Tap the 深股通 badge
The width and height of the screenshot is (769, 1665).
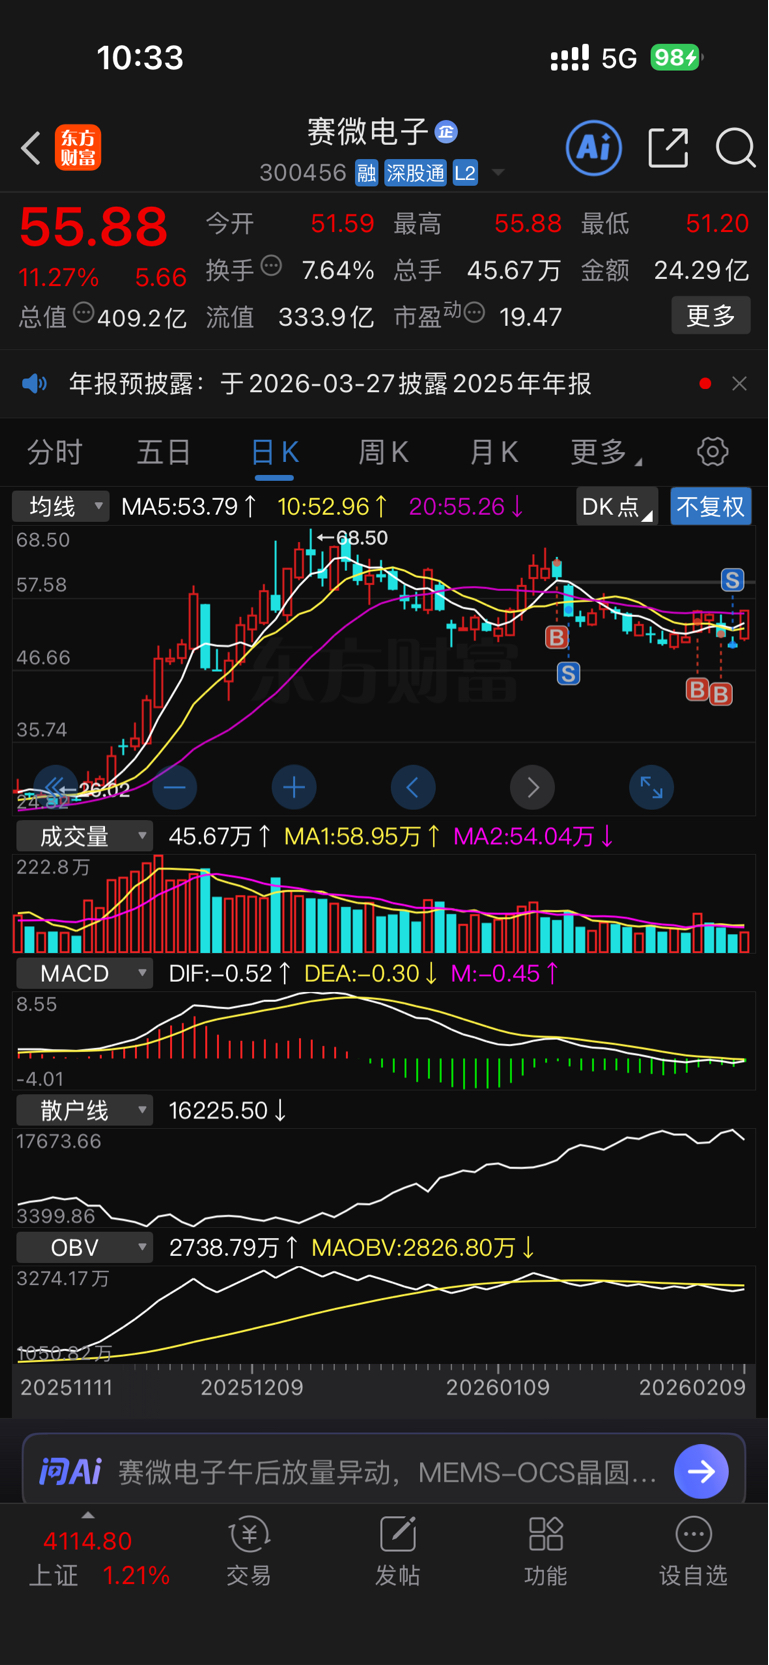click(416, 173)
